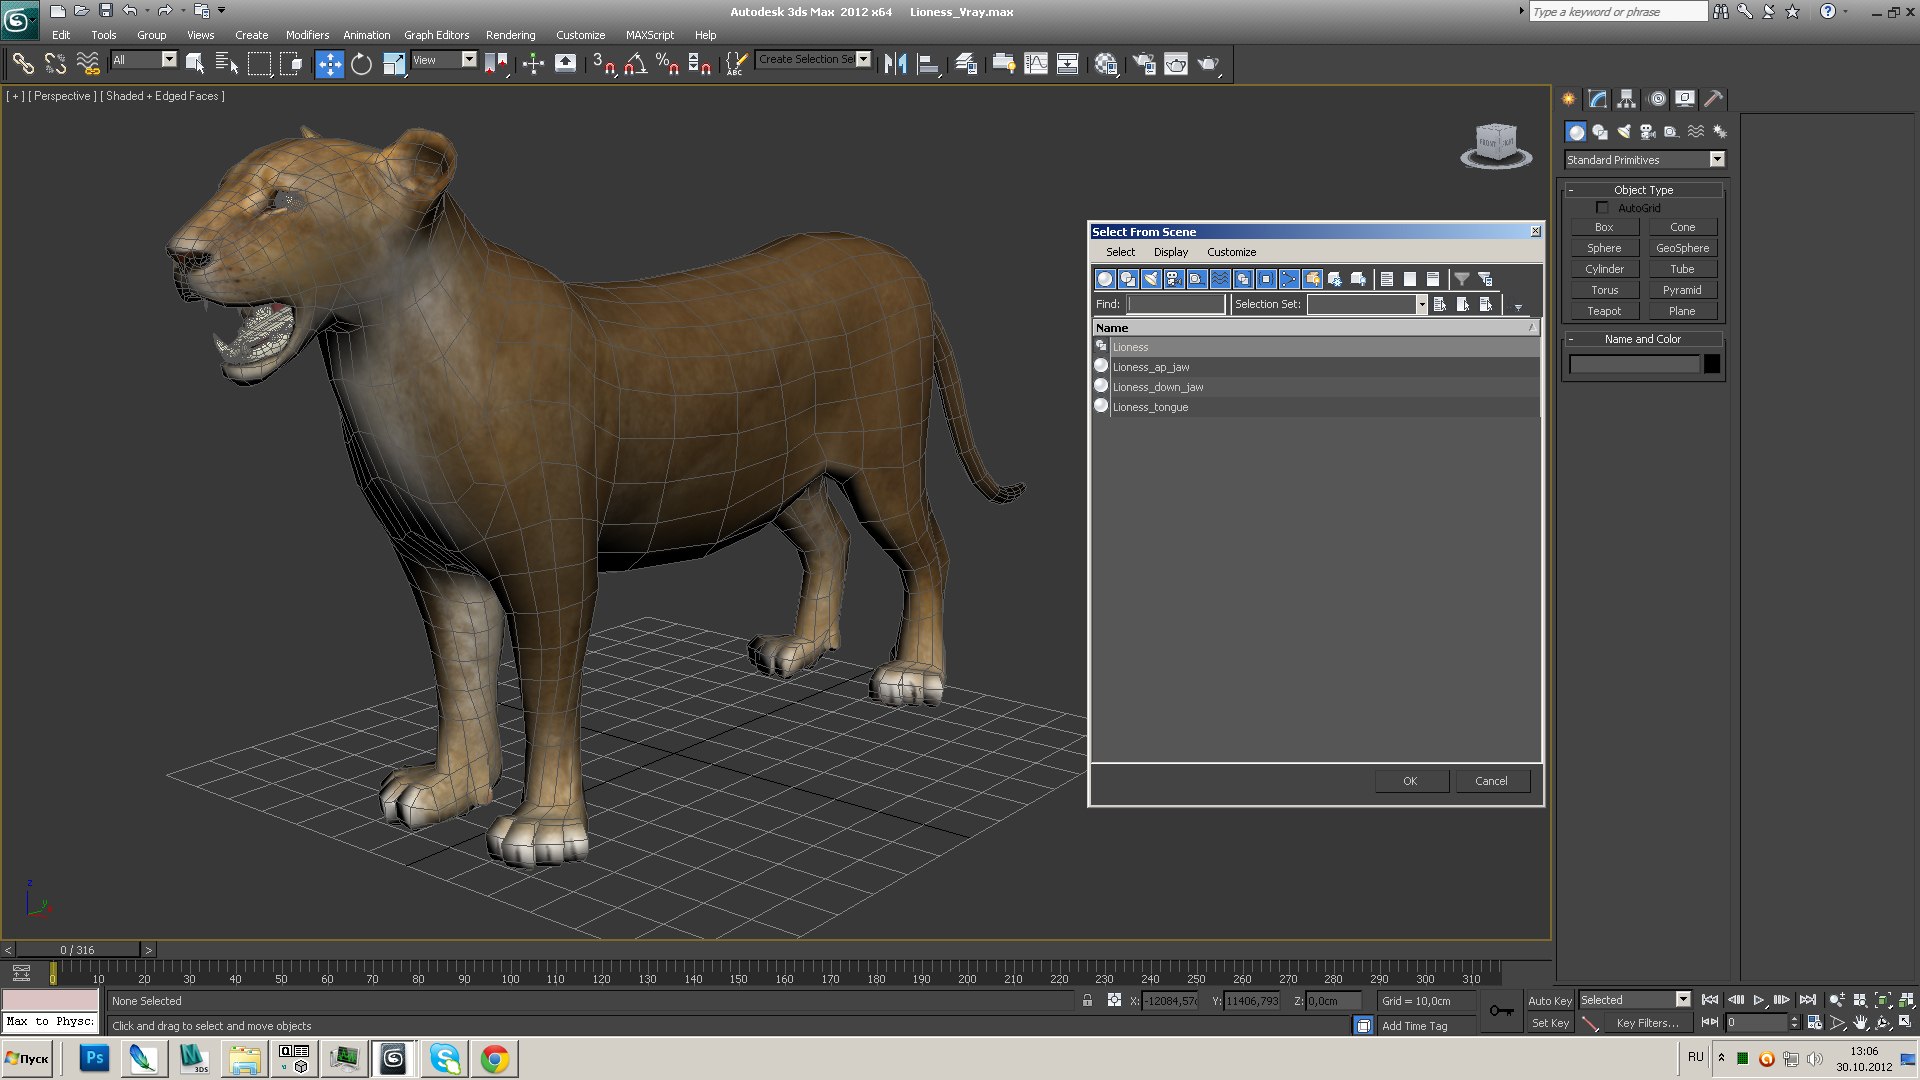Select Lioness_tongue in scene list
The height and width of the screenshot is (1080, 1920).
(x=1151, y=406)
